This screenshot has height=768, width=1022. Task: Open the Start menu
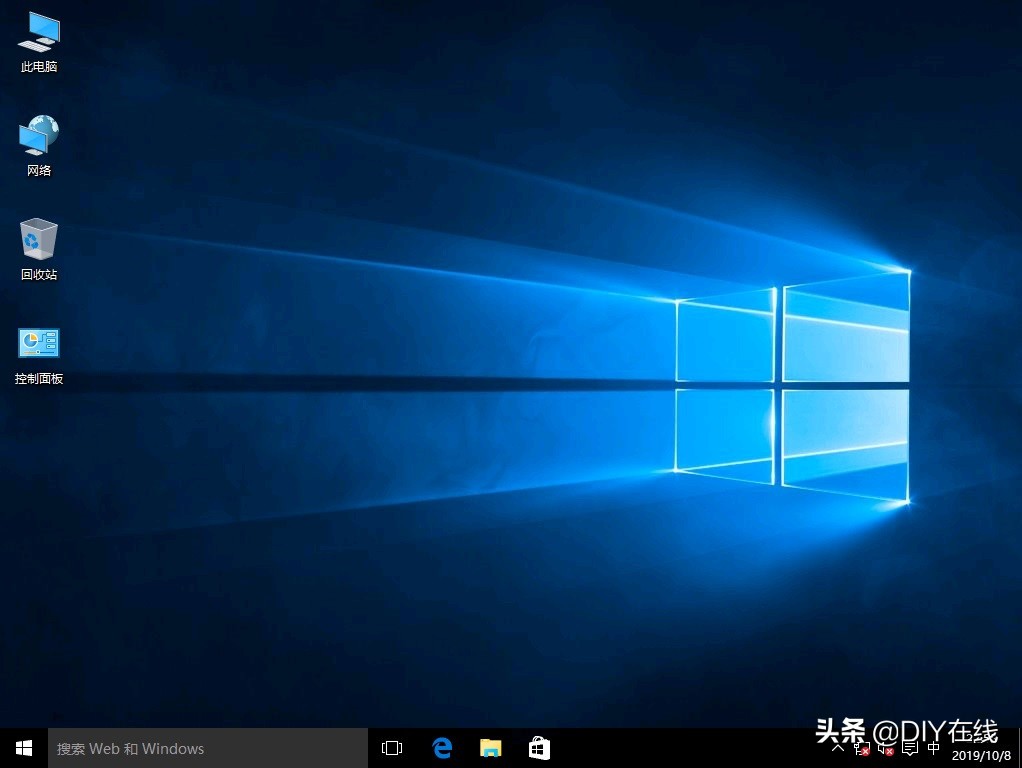pyautogui.click(x=22, y=747)
